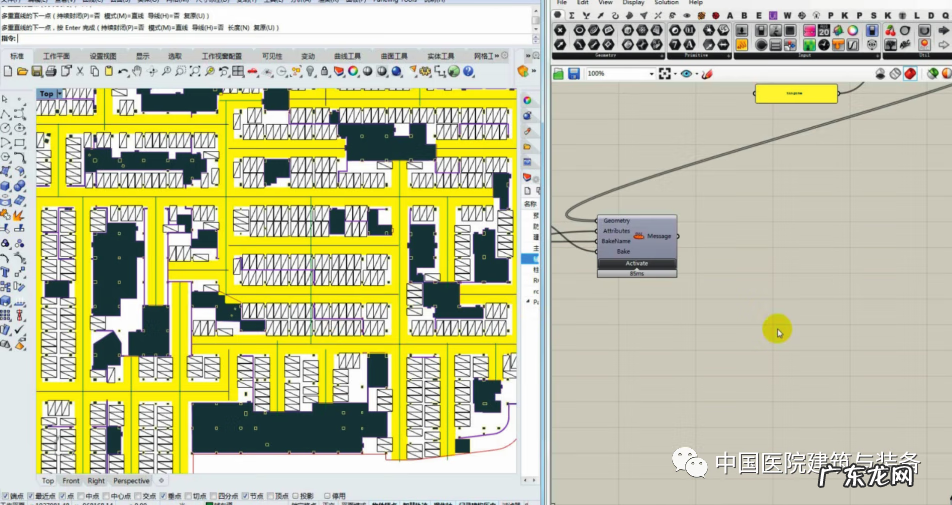
Task: Save the Grasshopper document via floppy icon
Action: coord(573,74)
